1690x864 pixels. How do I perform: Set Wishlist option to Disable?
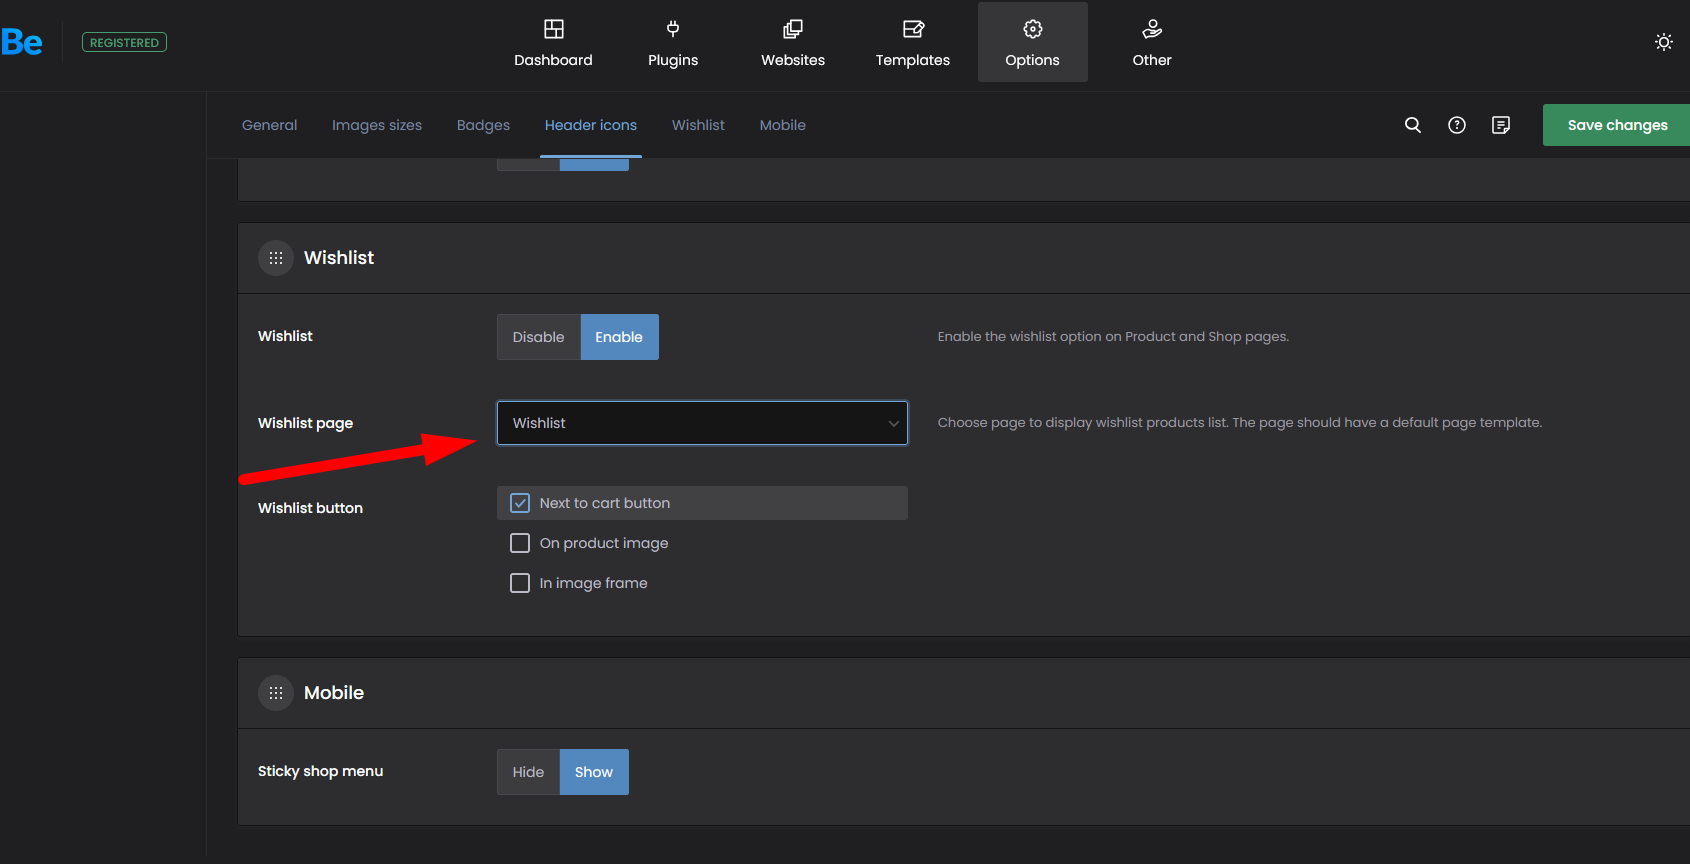click(x=539, y=337)
